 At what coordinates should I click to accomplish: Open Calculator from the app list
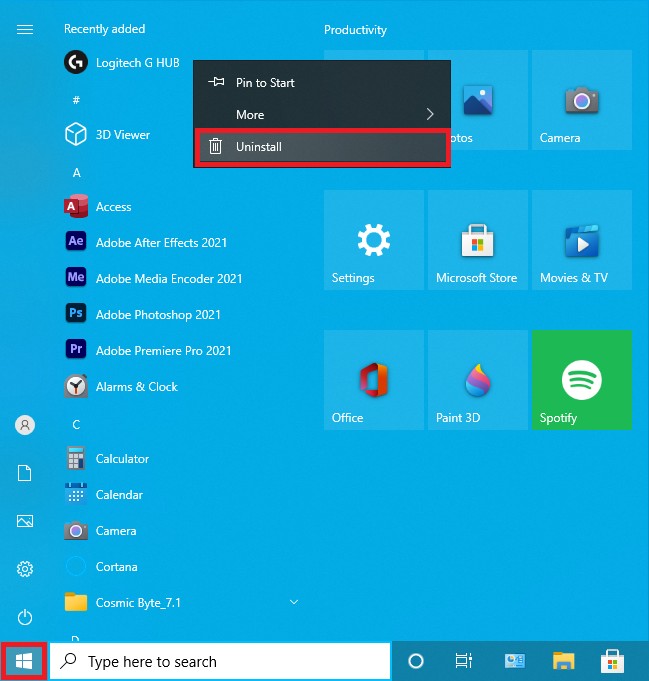106,459
